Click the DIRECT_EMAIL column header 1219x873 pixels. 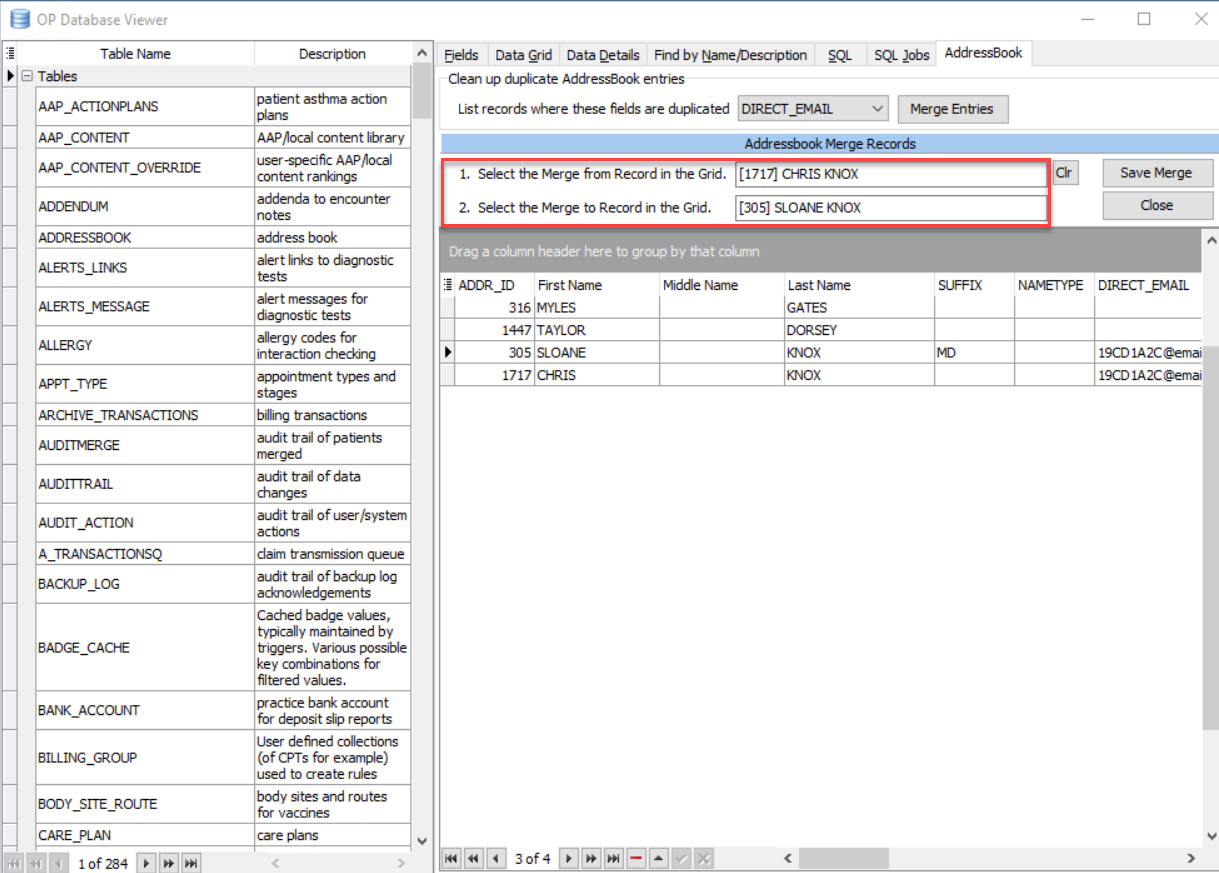coord(1148,285)
